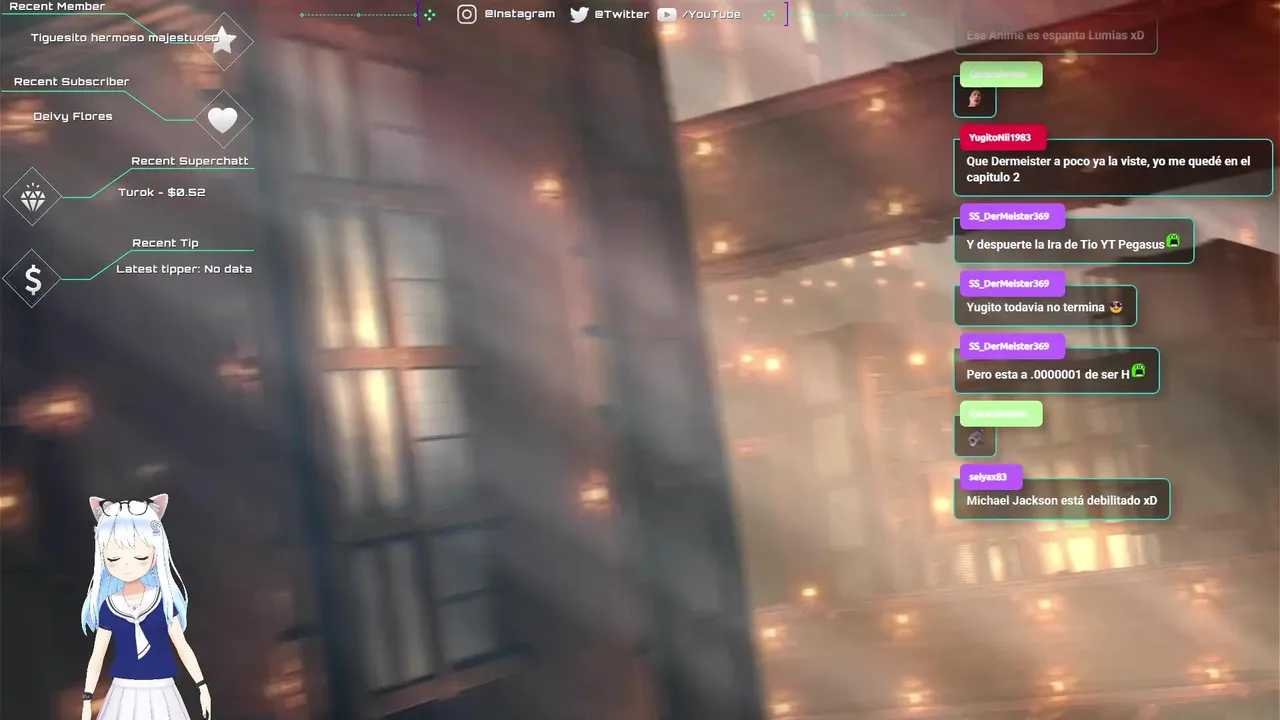Click the seiyax83 username badge
The width and height of the screenshot is (1280, 720).
tap(990, 476)
